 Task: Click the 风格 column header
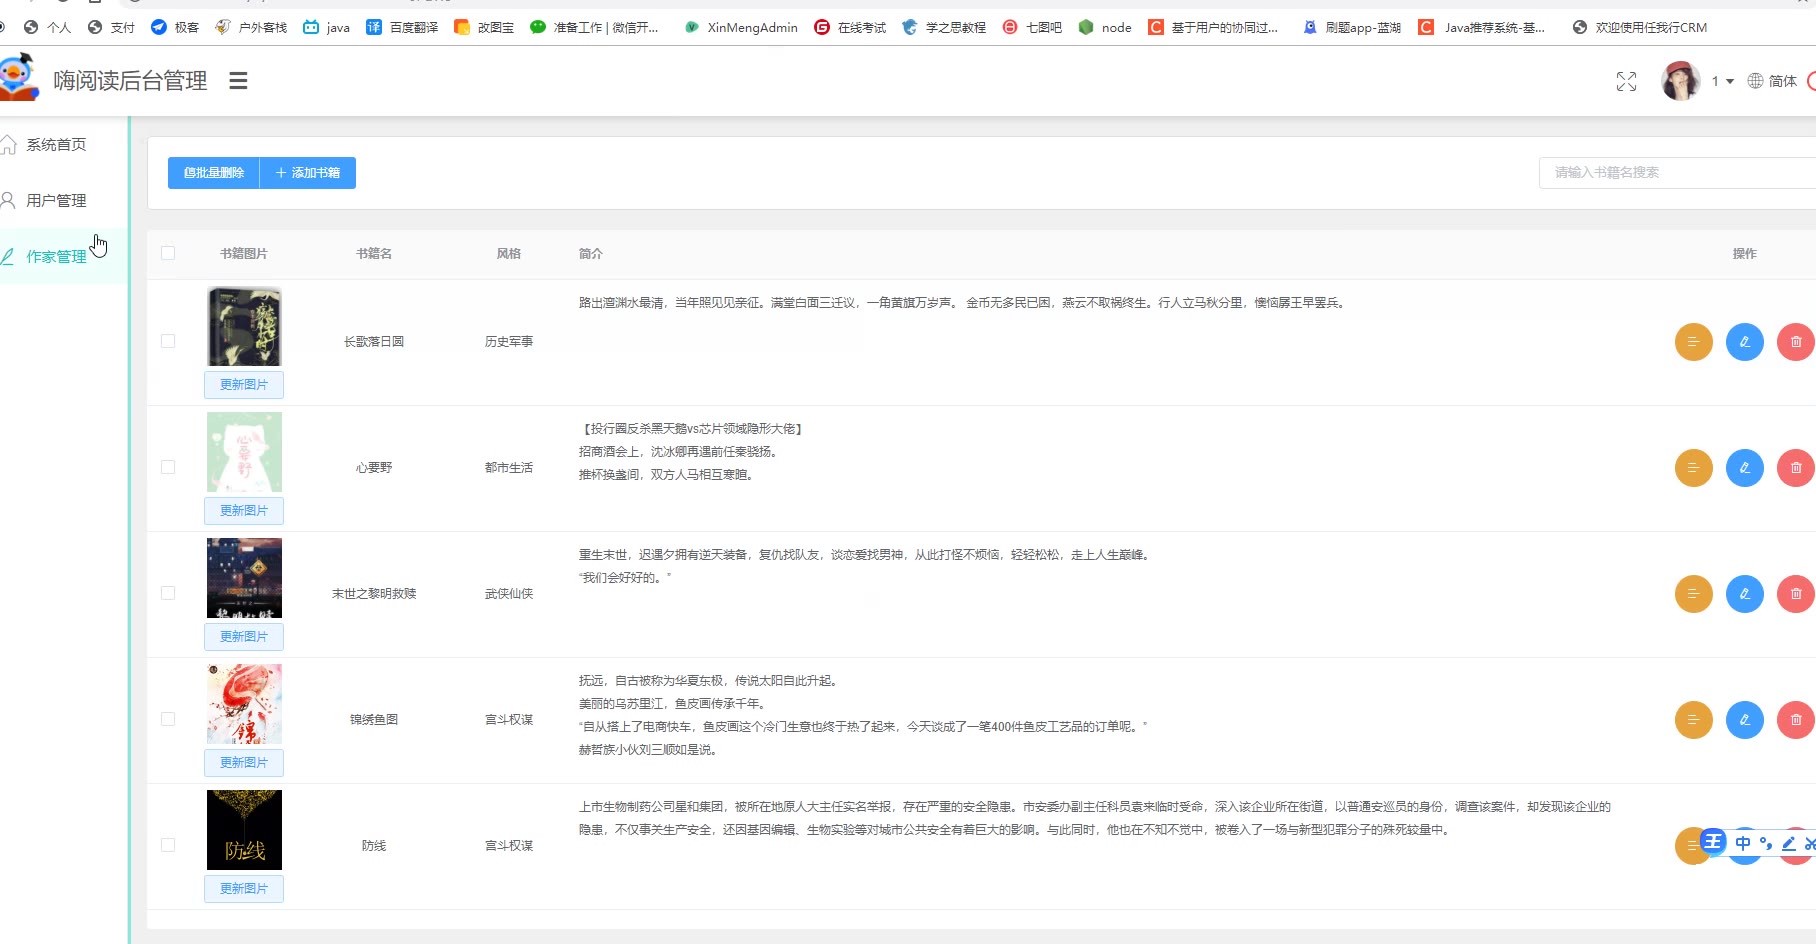pyautogui.click(x=509, y=254)
